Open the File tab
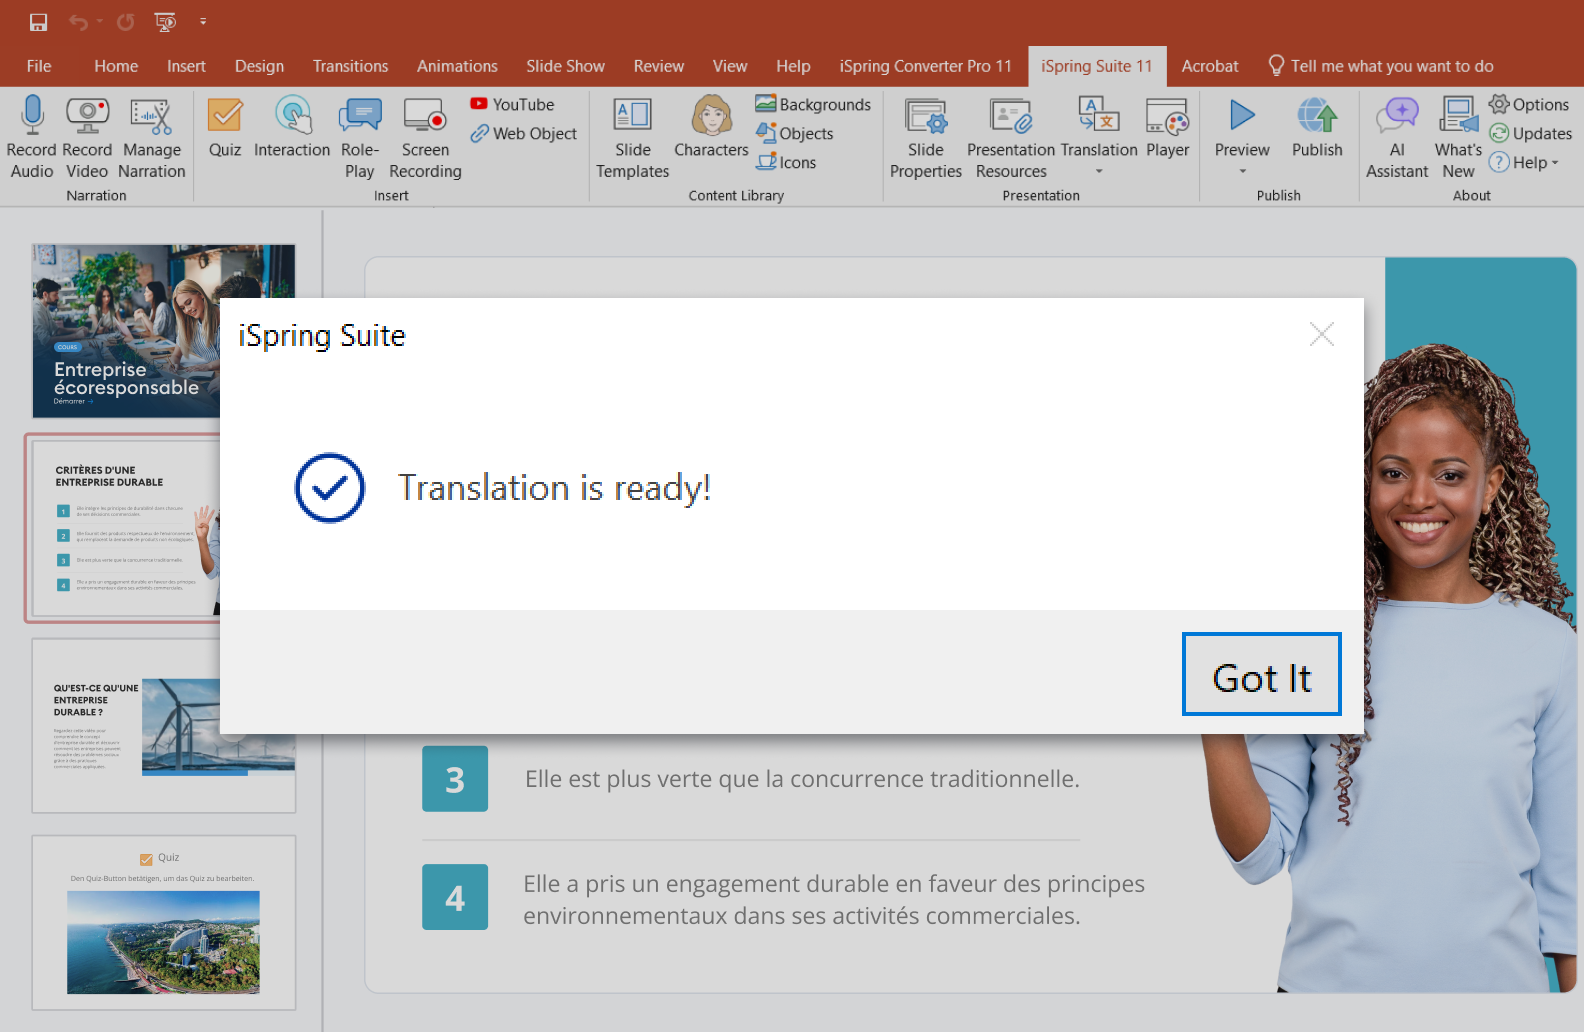Screen dimensions: 1584x1032 (x=39, y=66)
